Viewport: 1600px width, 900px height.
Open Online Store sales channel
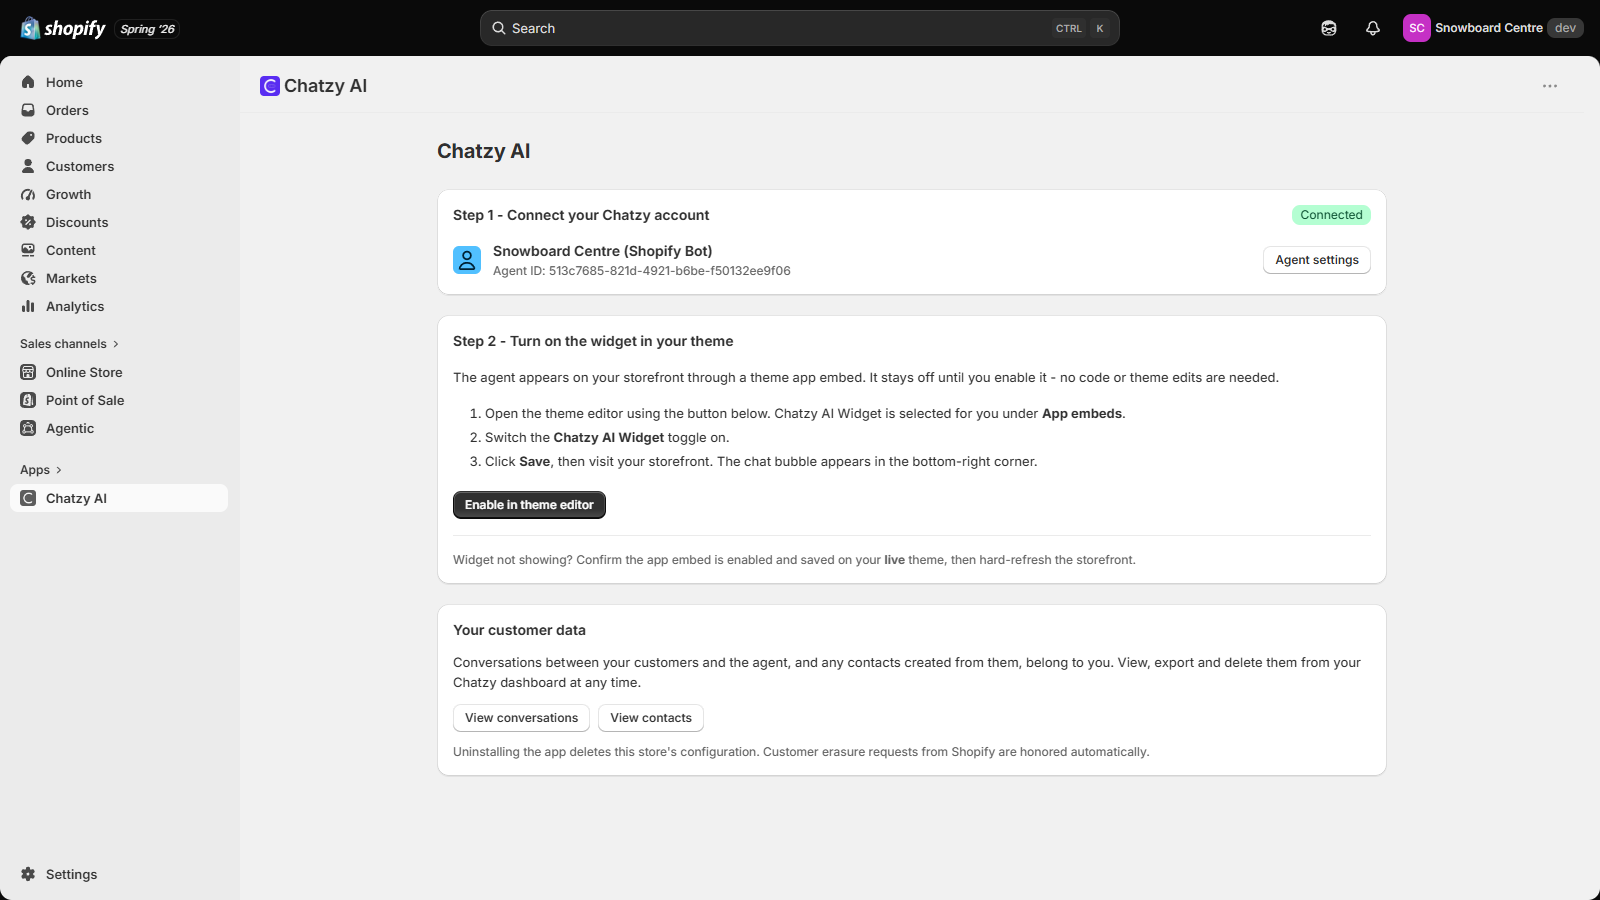point(119,372)
